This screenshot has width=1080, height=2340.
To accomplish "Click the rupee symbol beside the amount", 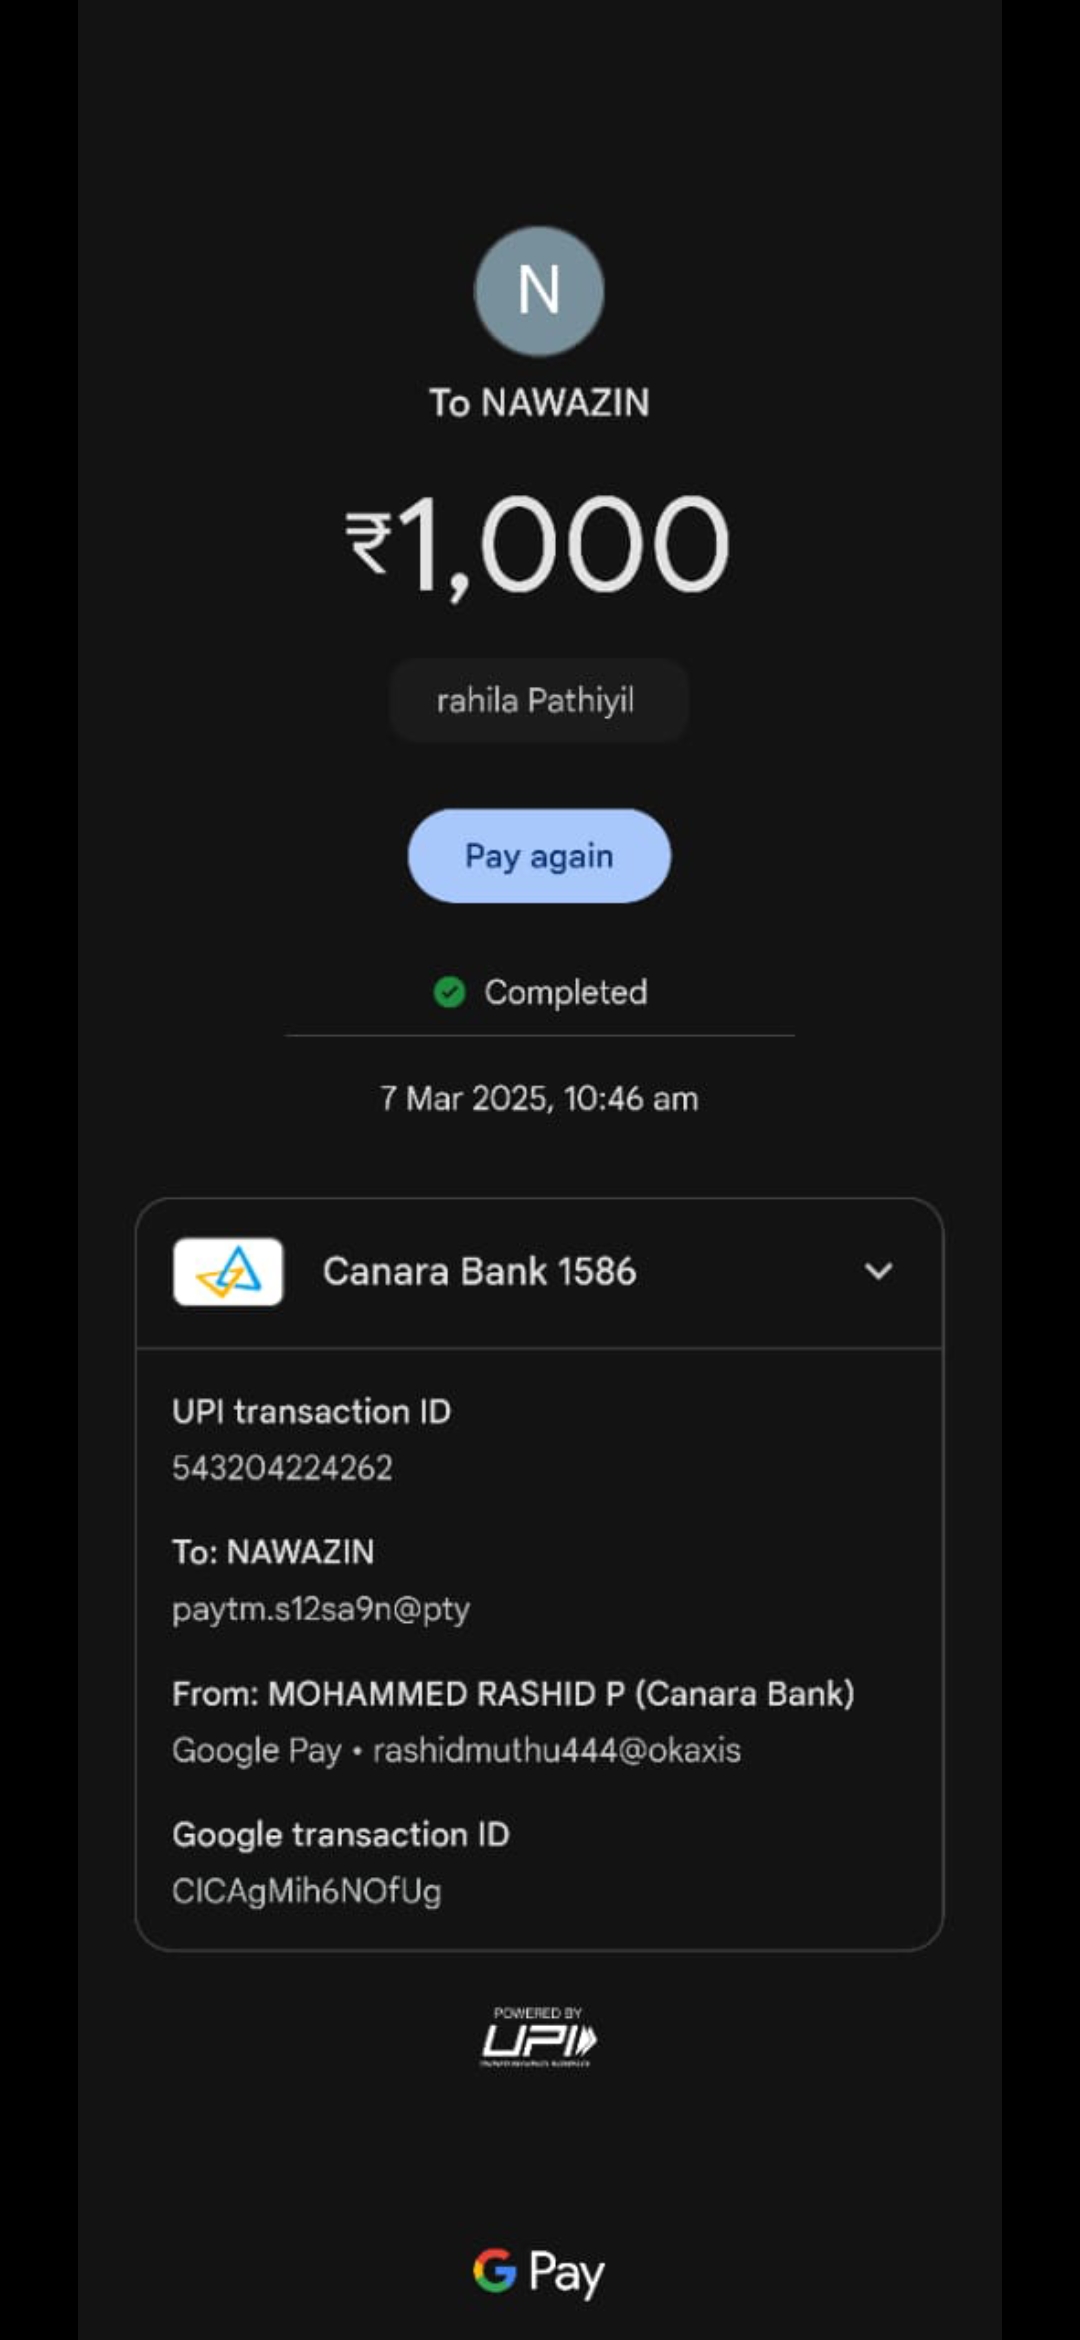I will pos(368,541).
